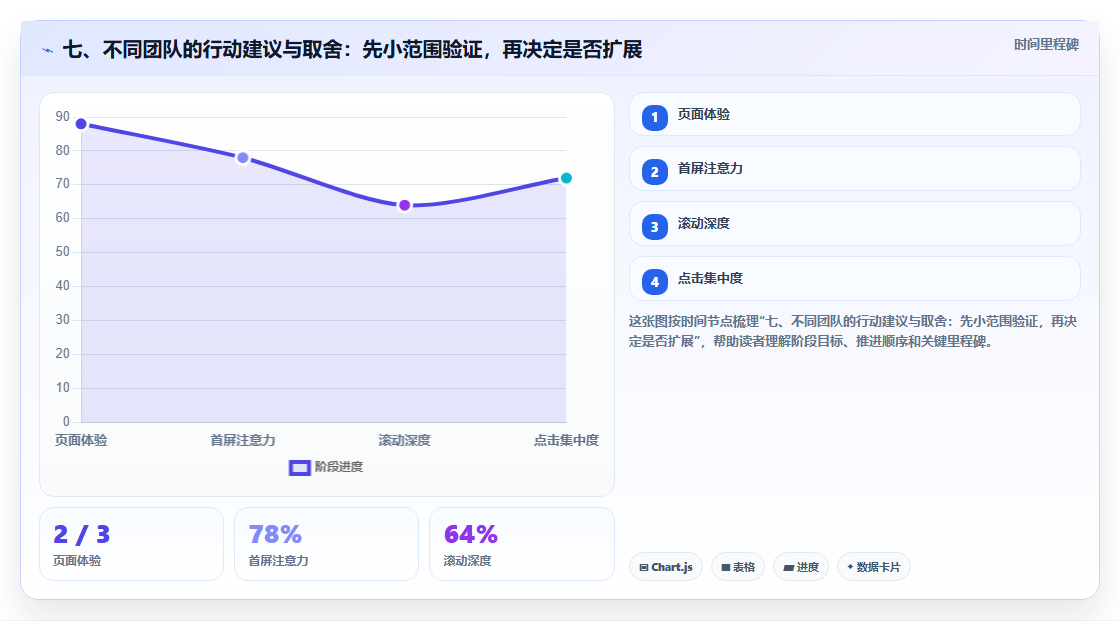This screenshot has width=1120, height=621.
Task: Click the x-axis label 点击集中度
Action: [566, 441]
